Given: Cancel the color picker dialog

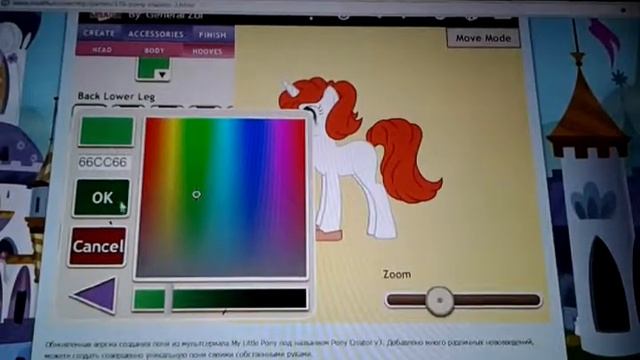Looking at the screenshot, I should point(98,247).
